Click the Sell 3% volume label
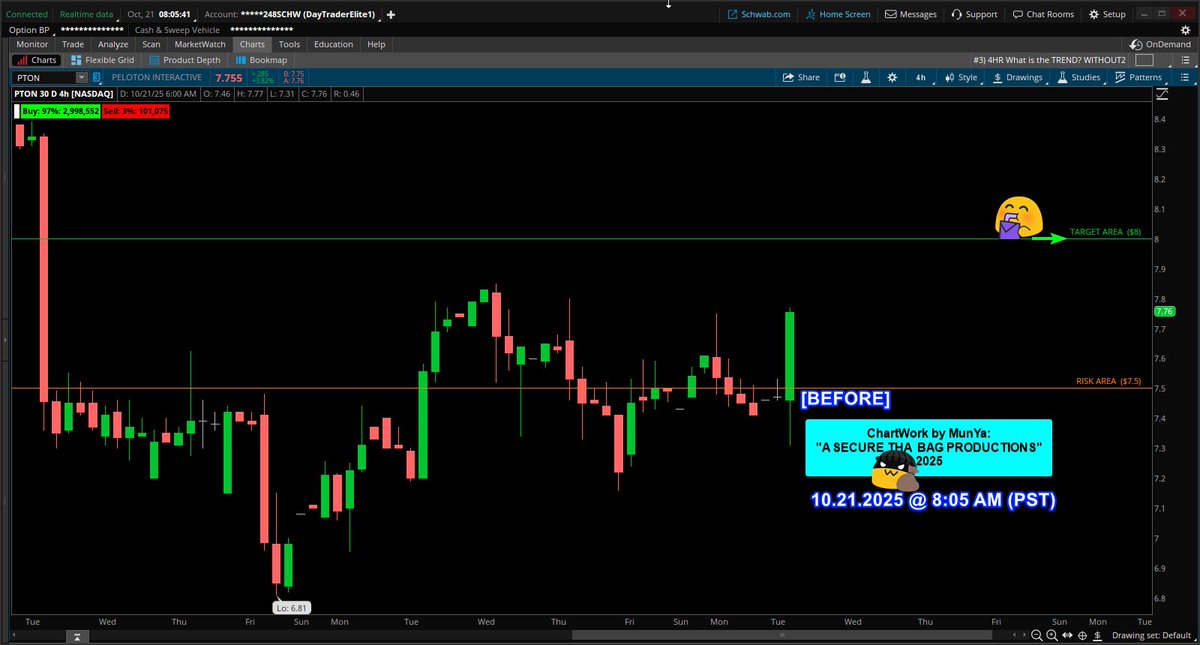 (x=136, y=111)
